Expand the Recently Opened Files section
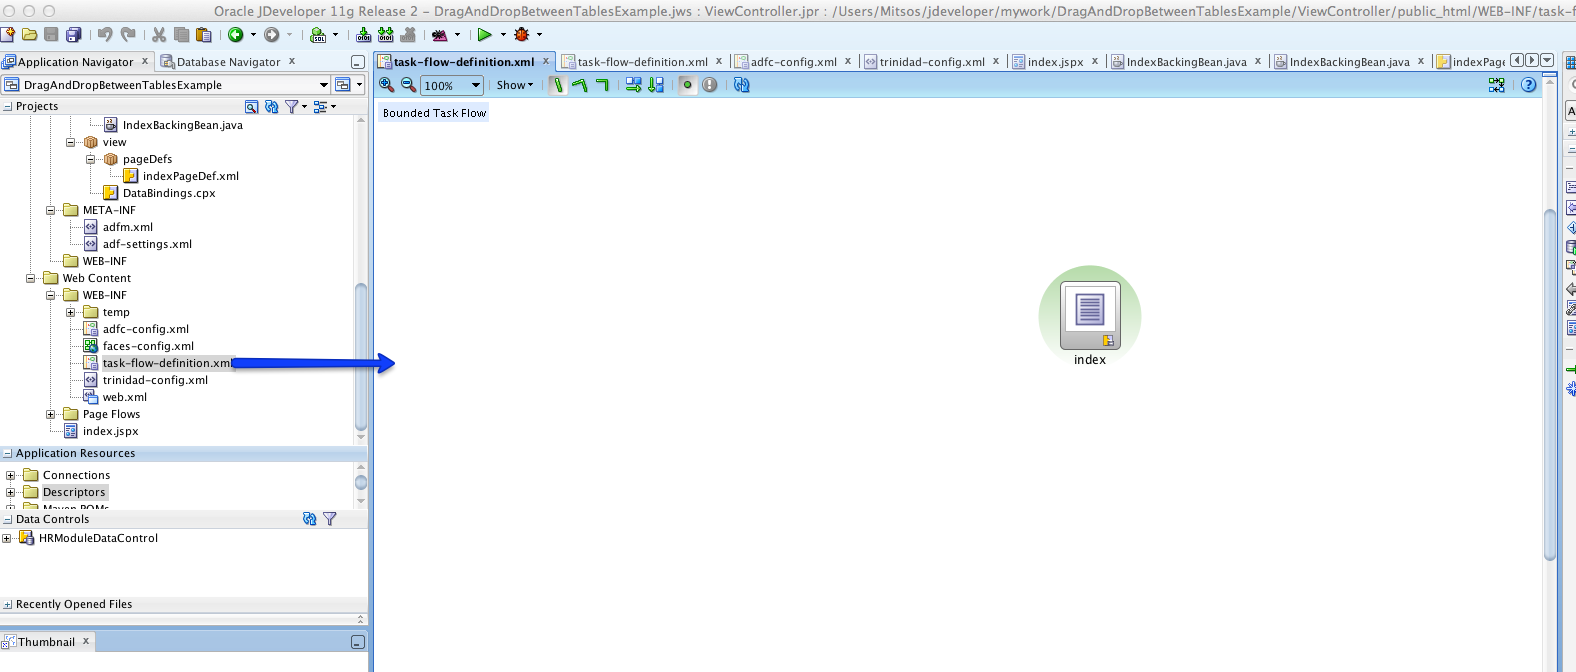1576x672 pixels. pos(8,604)
